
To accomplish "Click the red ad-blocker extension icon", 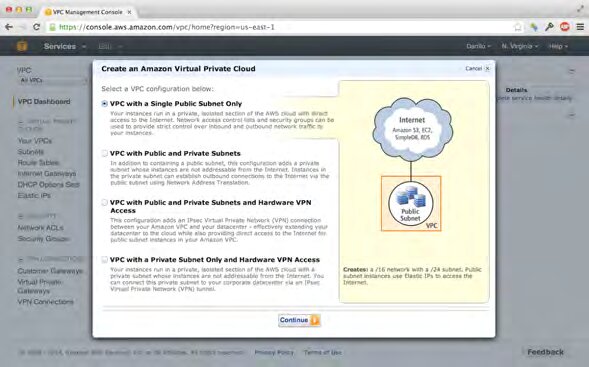I will [x=565, y=27].
